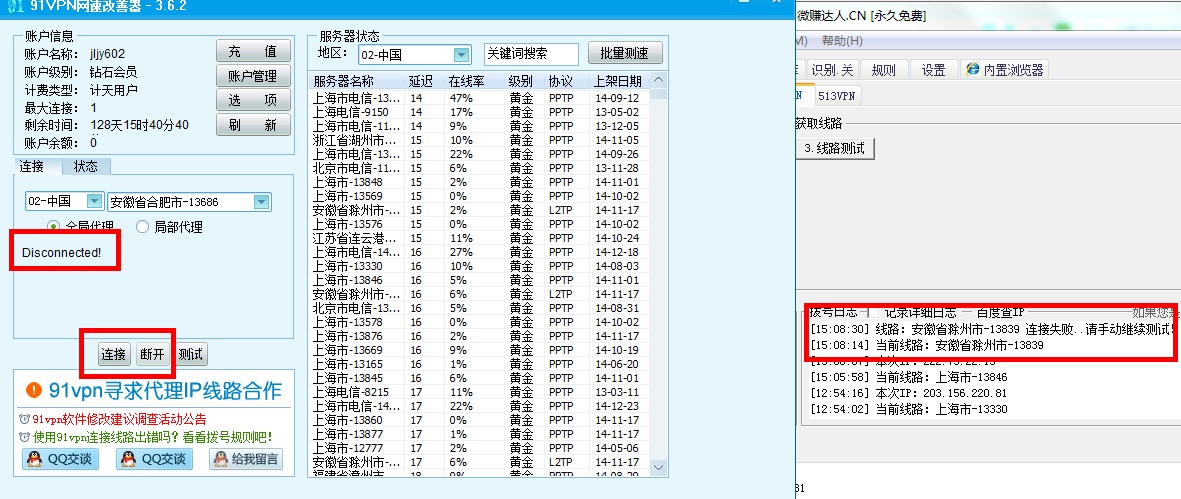Open the 规则 tab in right window
This screenshot has width=1181, height=499.
pos(883,71)
